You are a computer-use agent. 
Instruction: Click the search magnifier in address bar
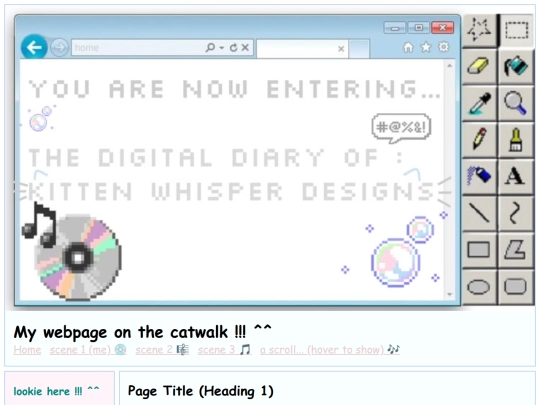click(x=210, y=47)
